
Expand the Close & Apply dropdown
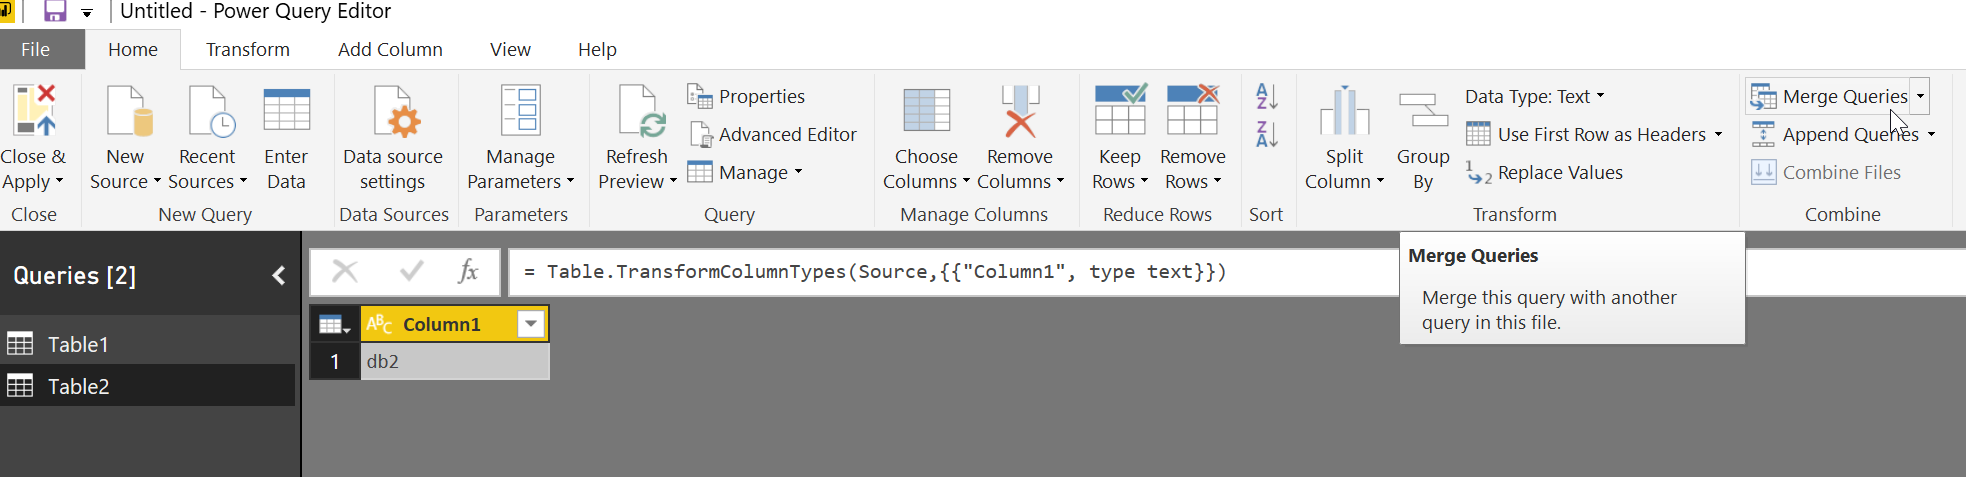coord(59,181)
